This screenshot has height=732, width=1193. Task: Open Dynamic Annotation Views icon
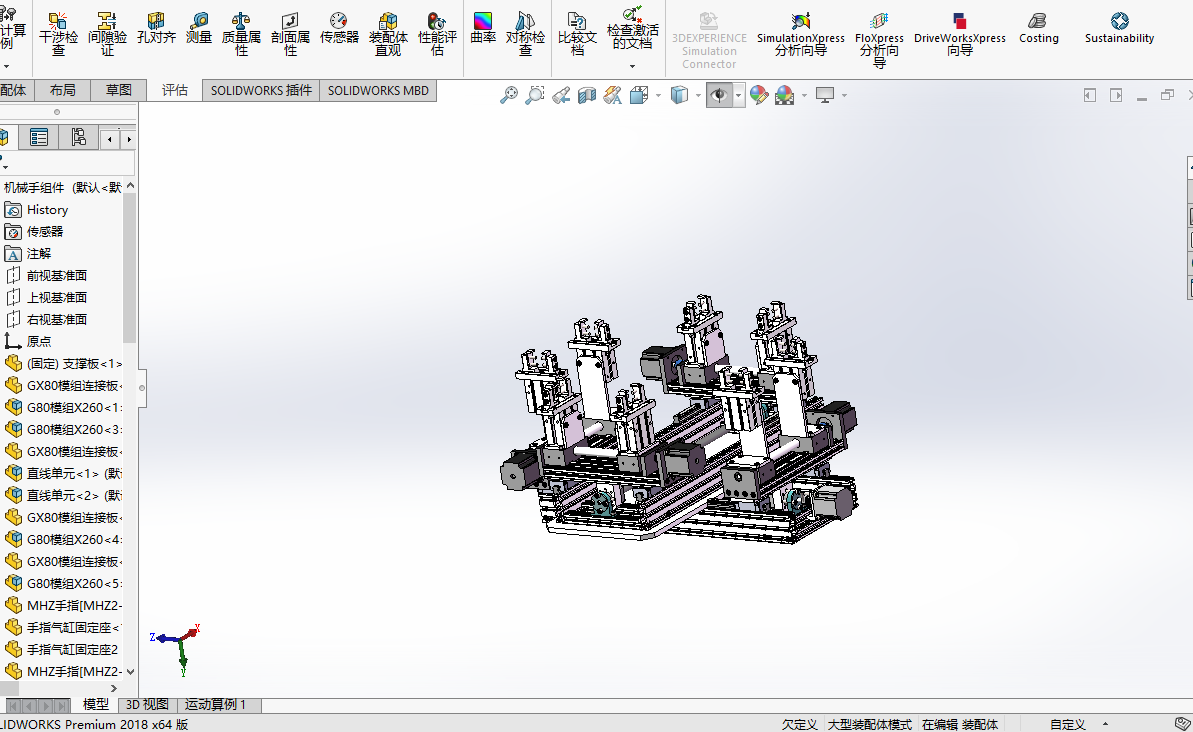[x=612, y=95]
